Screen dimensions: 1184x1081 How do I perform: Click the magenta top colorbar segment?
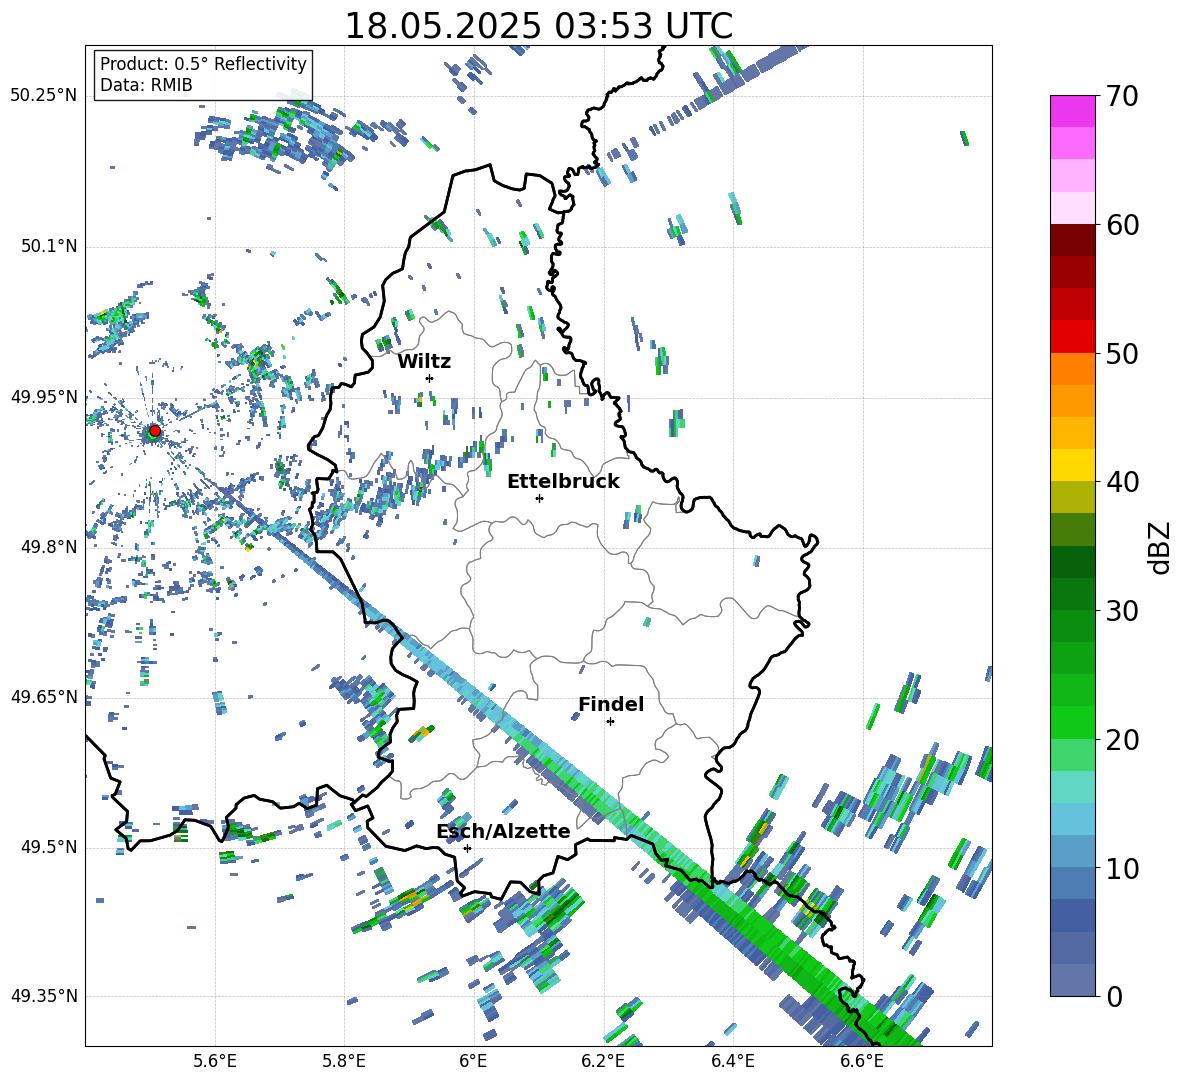(1072, 111)
